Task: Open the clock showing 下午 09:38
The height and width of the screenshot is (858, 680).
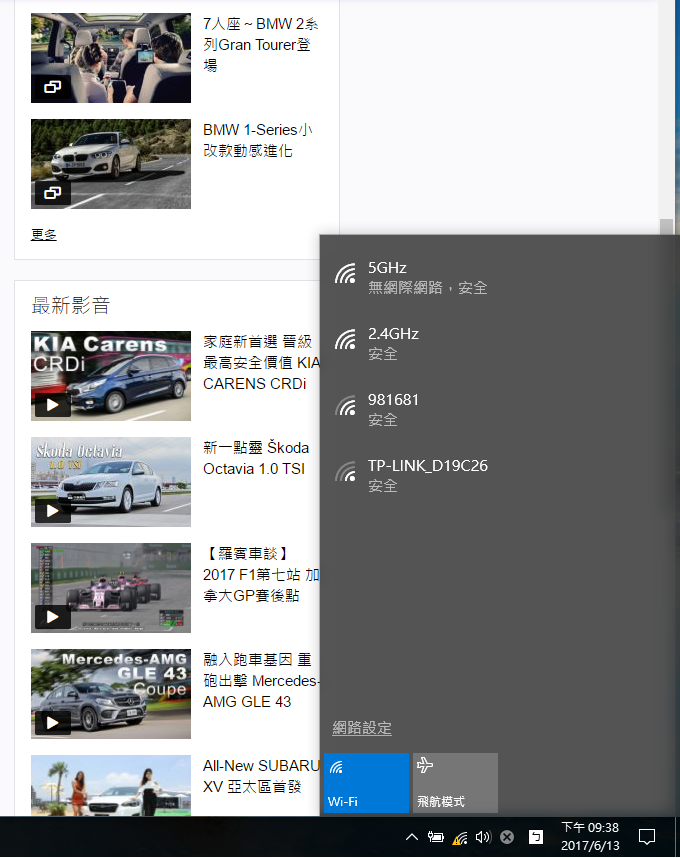Action: pyautogui.click(x=590, y=837)
